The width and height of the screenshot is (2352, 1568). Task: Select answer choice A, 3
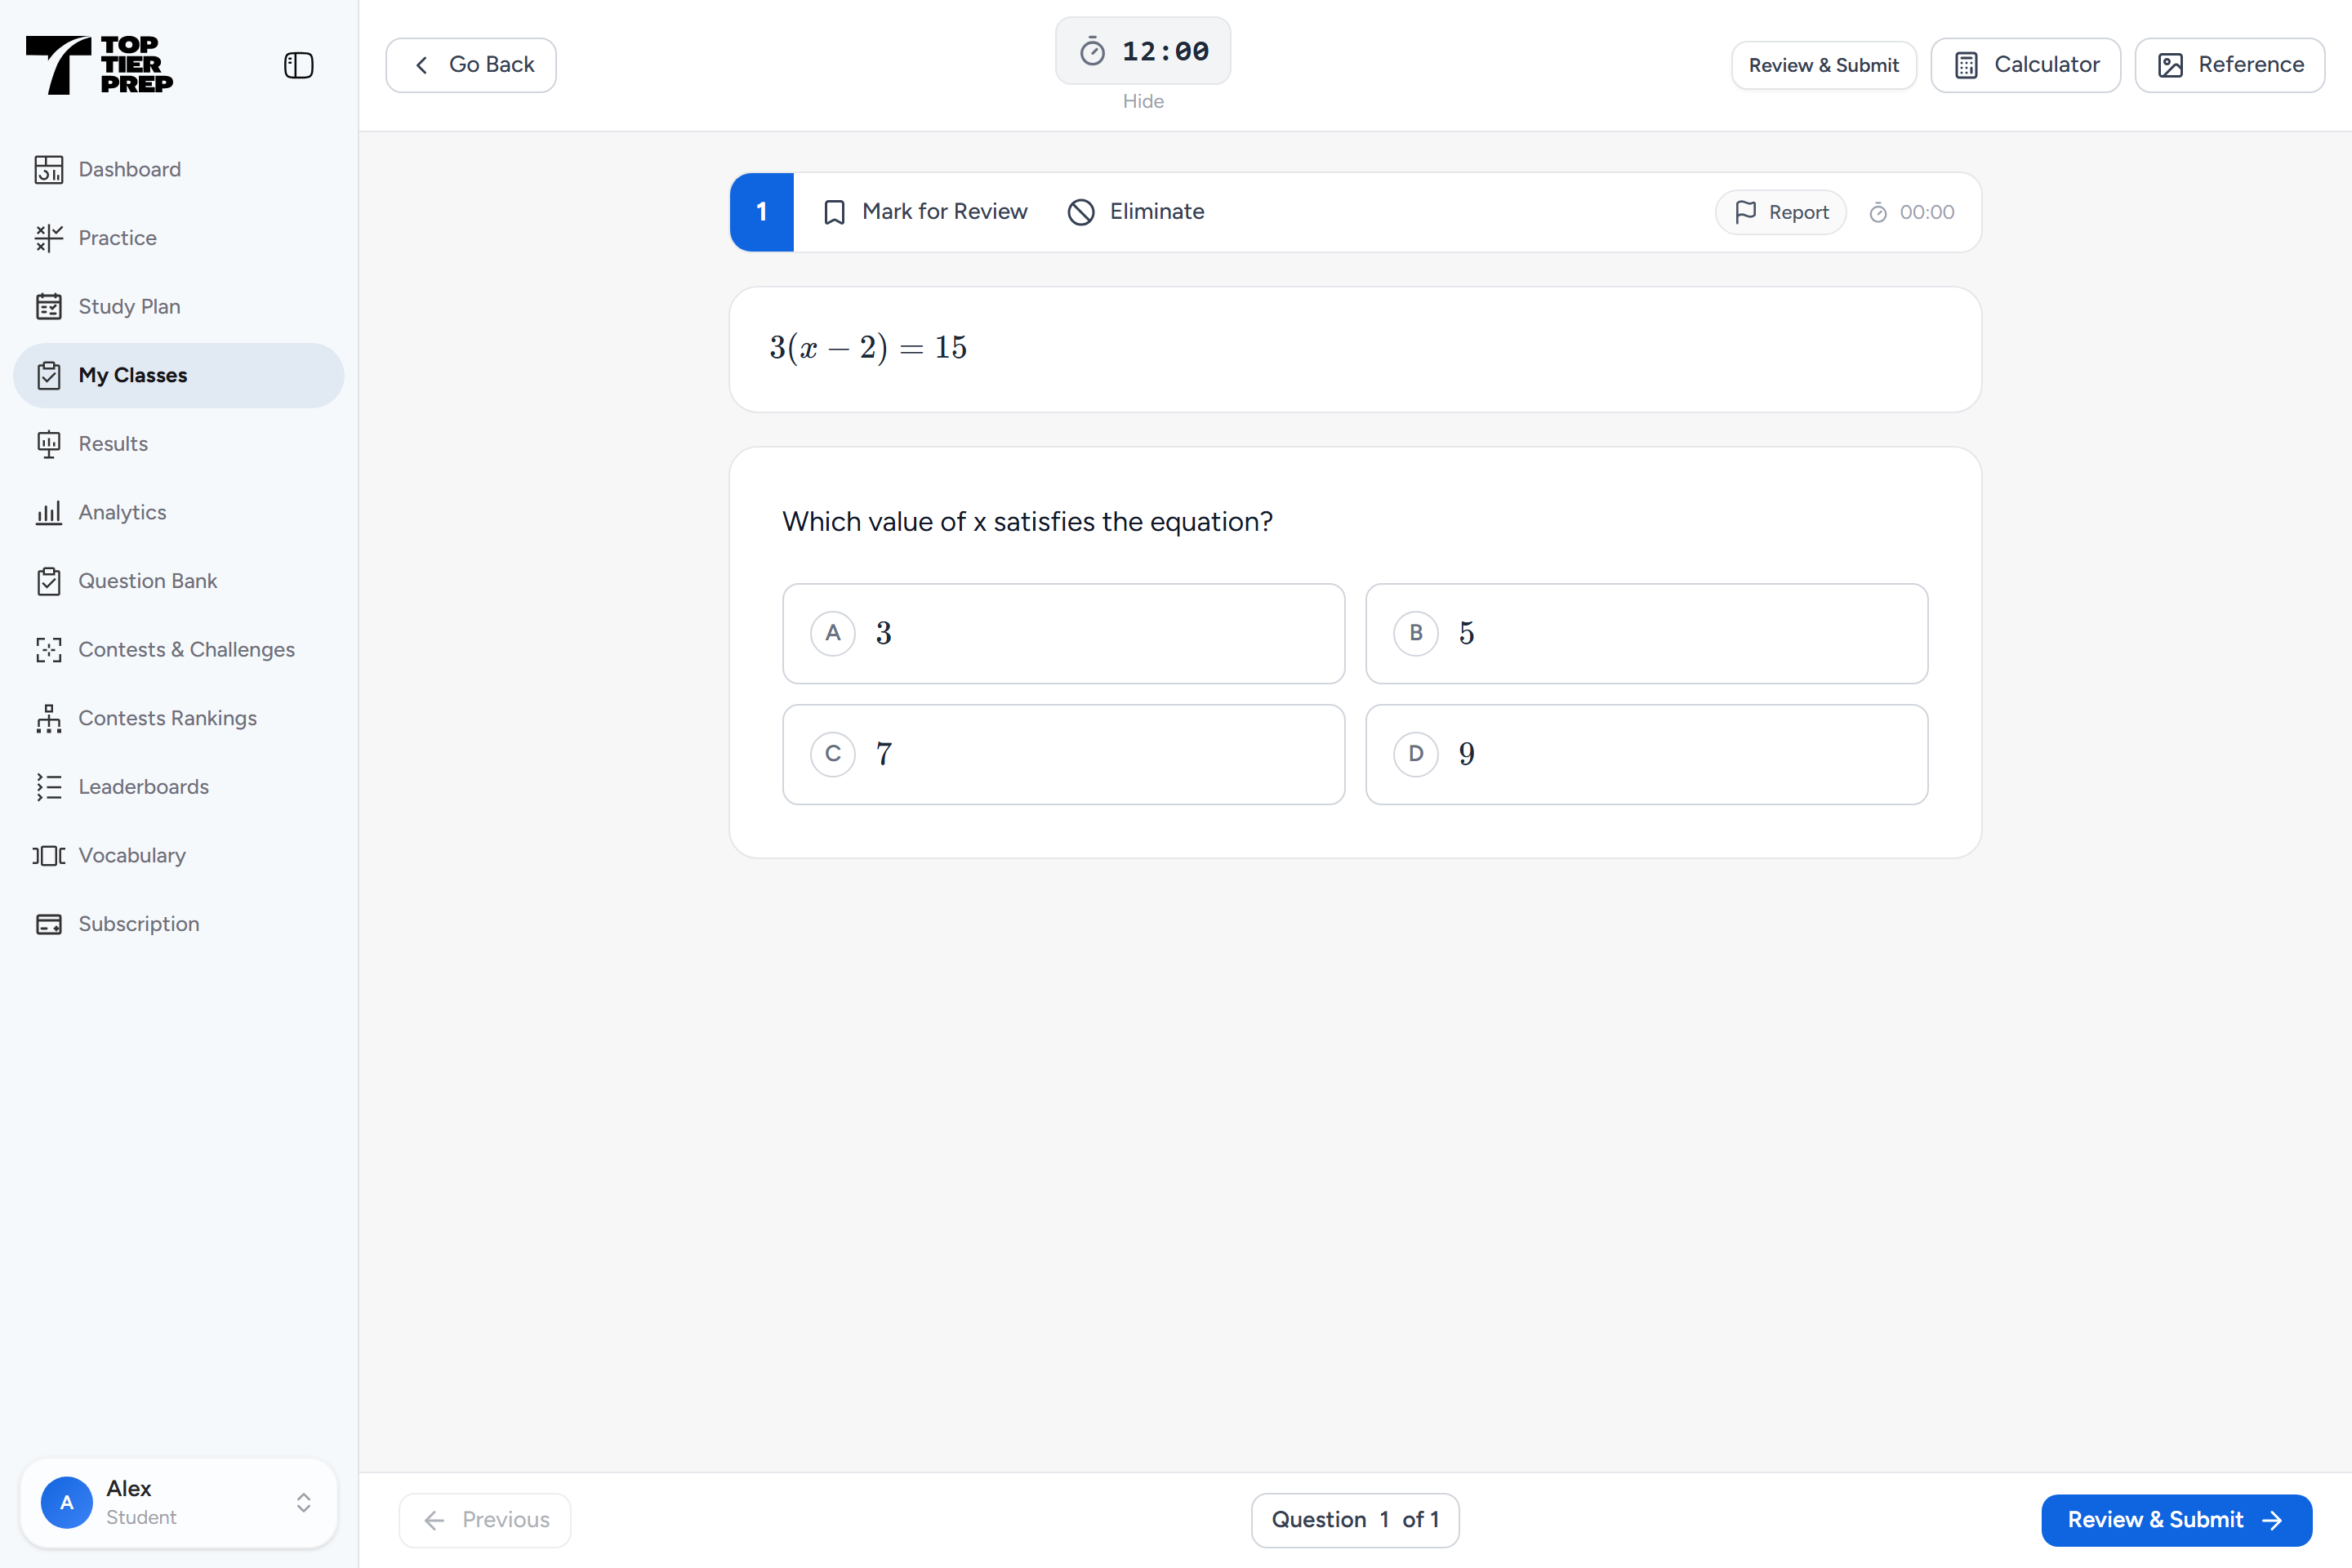(x=1063, y=634)
